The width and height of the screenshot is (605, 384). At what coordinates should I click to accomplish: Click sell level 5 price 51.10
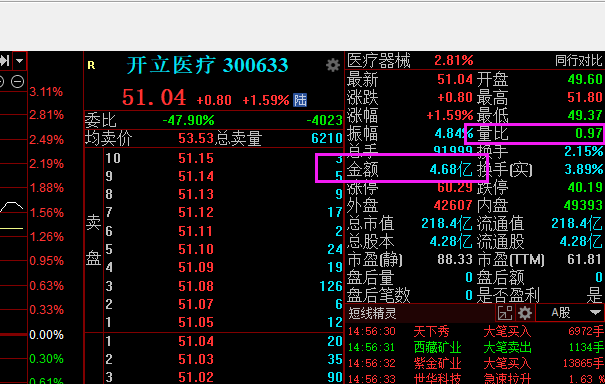(x=196, y=249)
